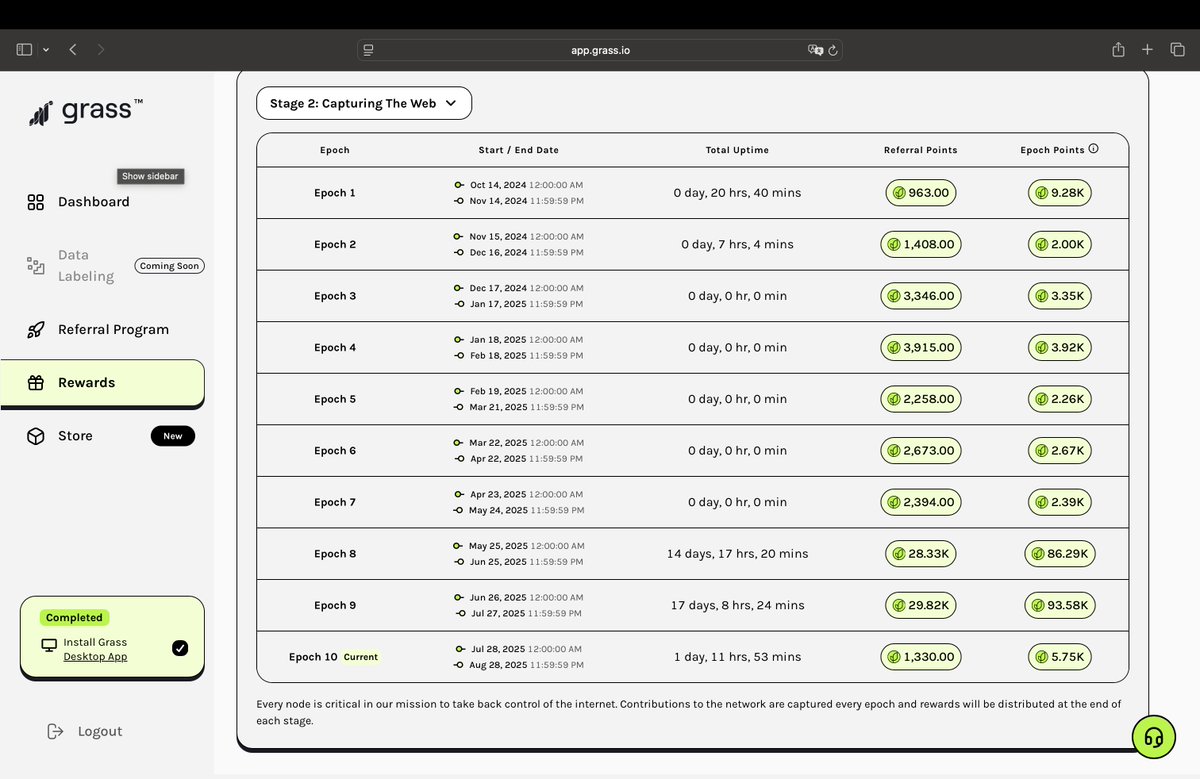Screen dimensions: 1200x779
Task: Select the Rewards menu item
Action: pyautogui.click(x=102, y=383)
